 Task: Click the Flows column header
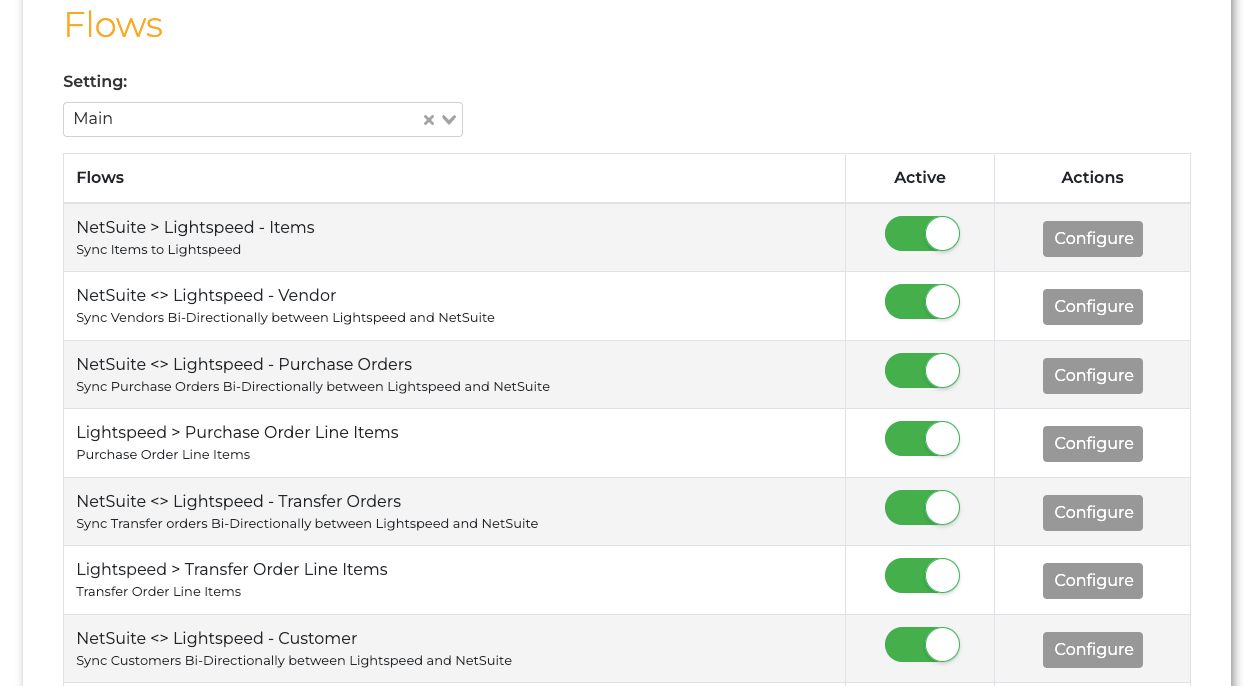[x=100, y=178]
